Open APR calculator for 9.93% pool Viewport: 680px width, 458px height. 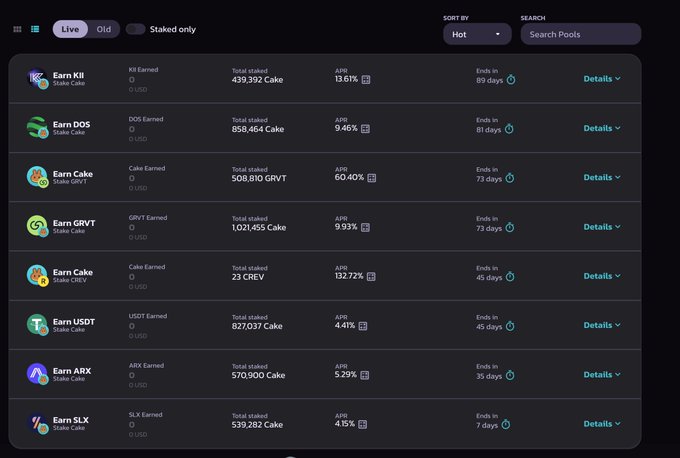(366, 227)
